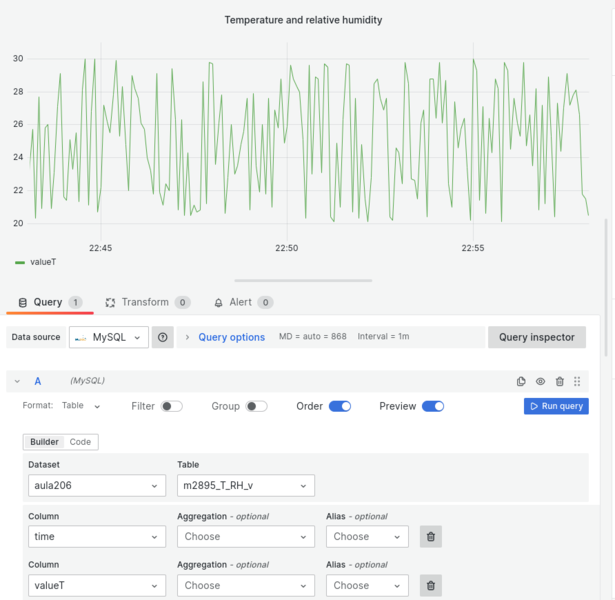The height and width of the screenshot is (600, 615).
Task: Delete query A with the trash icon
Action: coord(560,381)
